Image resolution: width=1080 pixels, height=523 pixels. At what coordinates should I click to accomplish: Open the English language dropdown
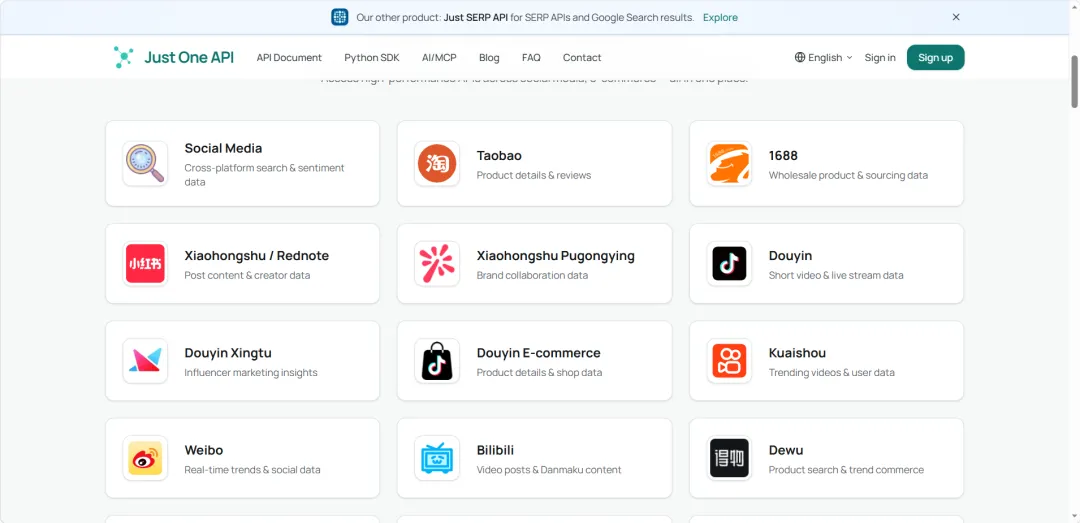[824, 57]
